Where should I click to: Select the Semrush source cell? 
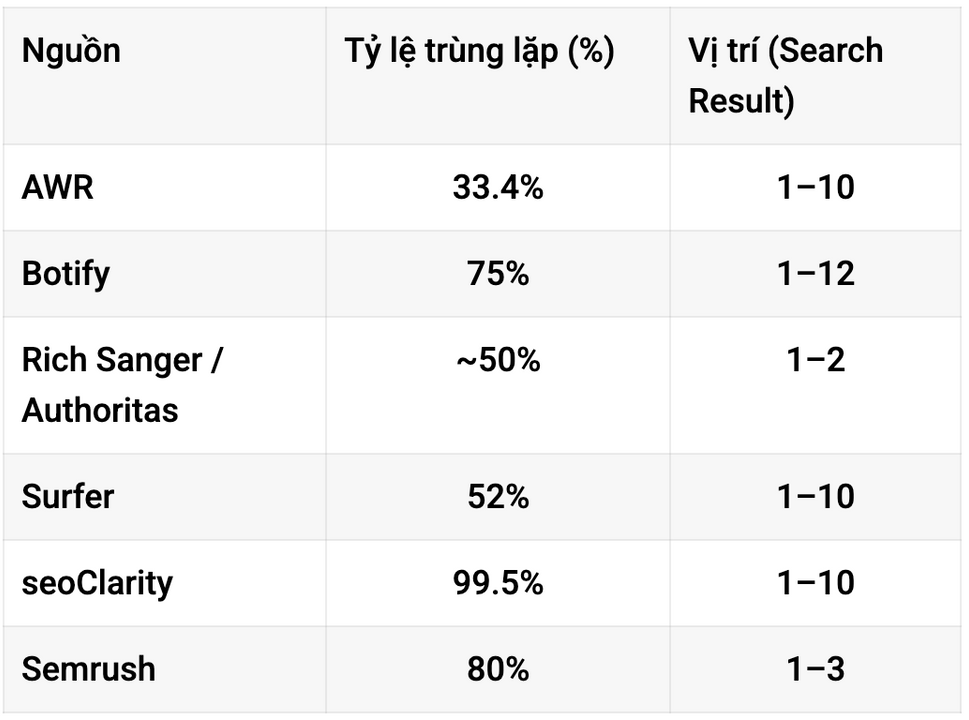[89, 668]
